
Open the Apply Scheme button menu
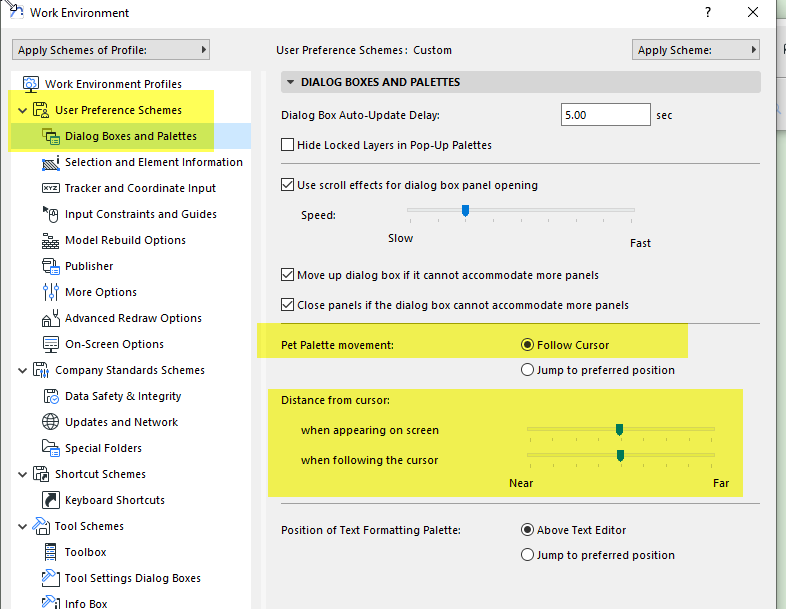pyautogui.click(x=695, y=49)
